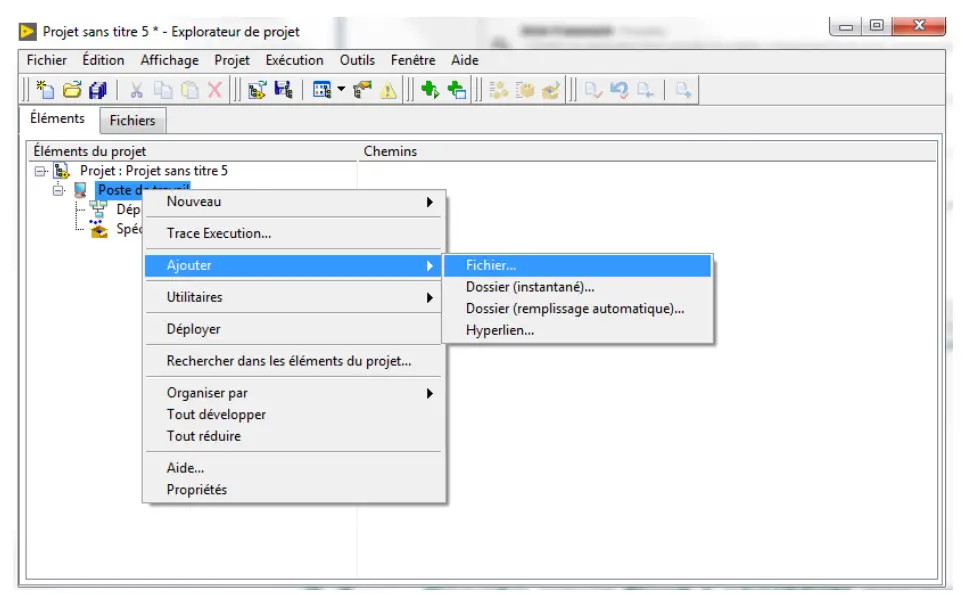
Task: Click the Paste clipboard icon
Action: pos(189,90)
